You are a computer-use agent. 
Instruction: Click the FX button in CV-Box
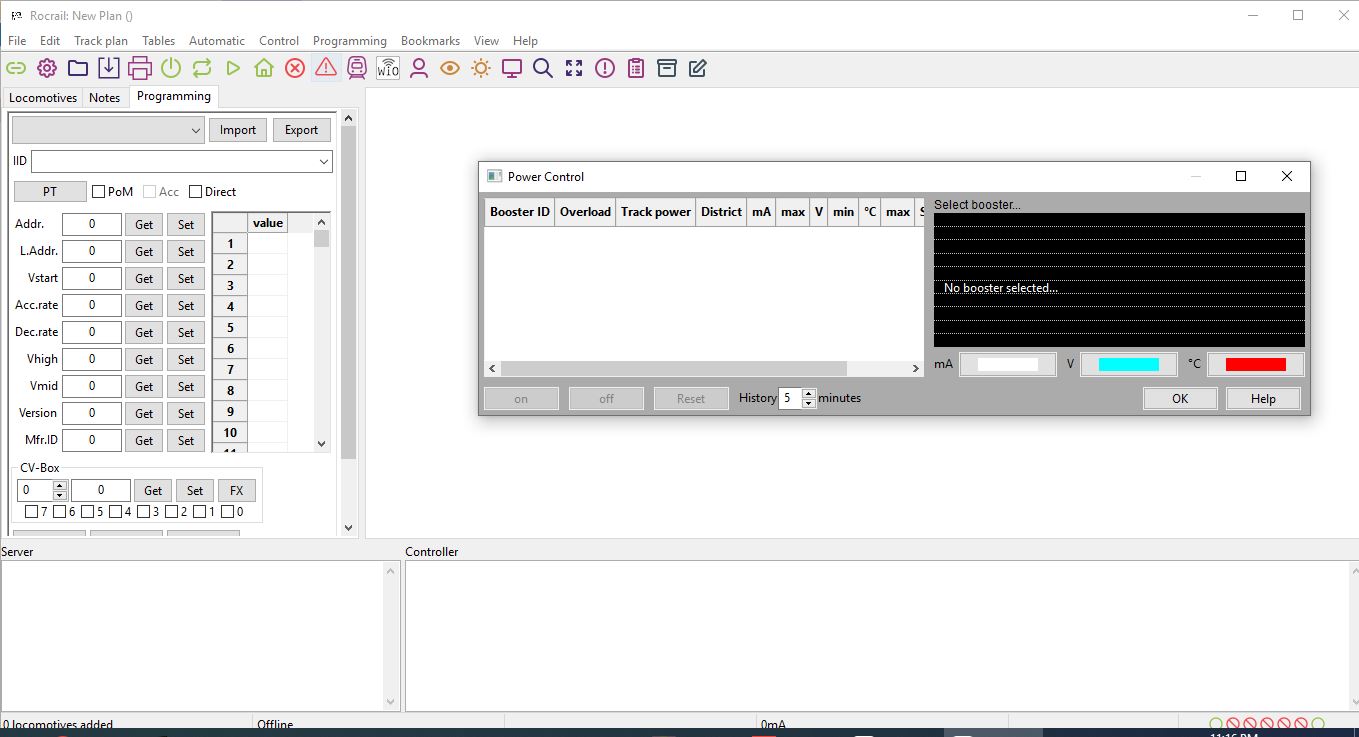click(x=236, y=490)
